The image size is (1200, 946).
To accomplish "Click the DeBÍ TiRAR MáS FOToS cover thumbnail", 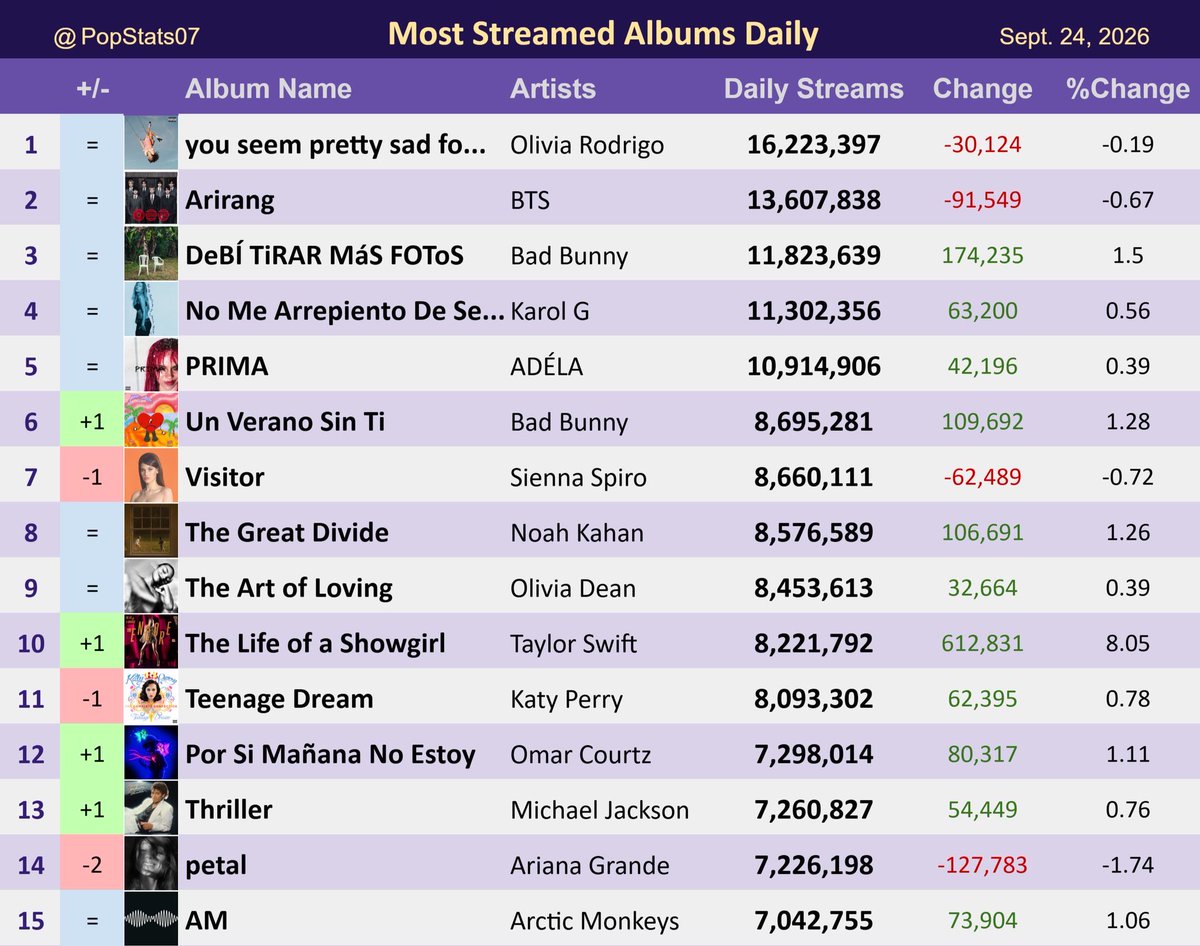I will 151,253.
